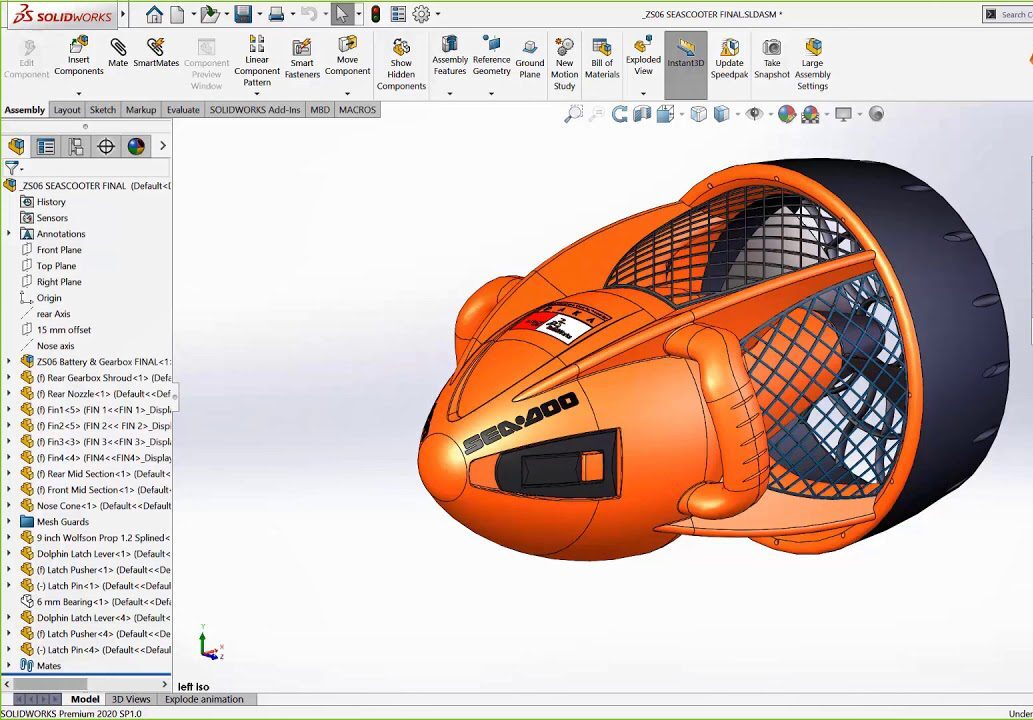Click the Edit Appearance color sphere icon
Image resolution: width=1033 pixels, height=720 pixels.
tap(787, 114)
